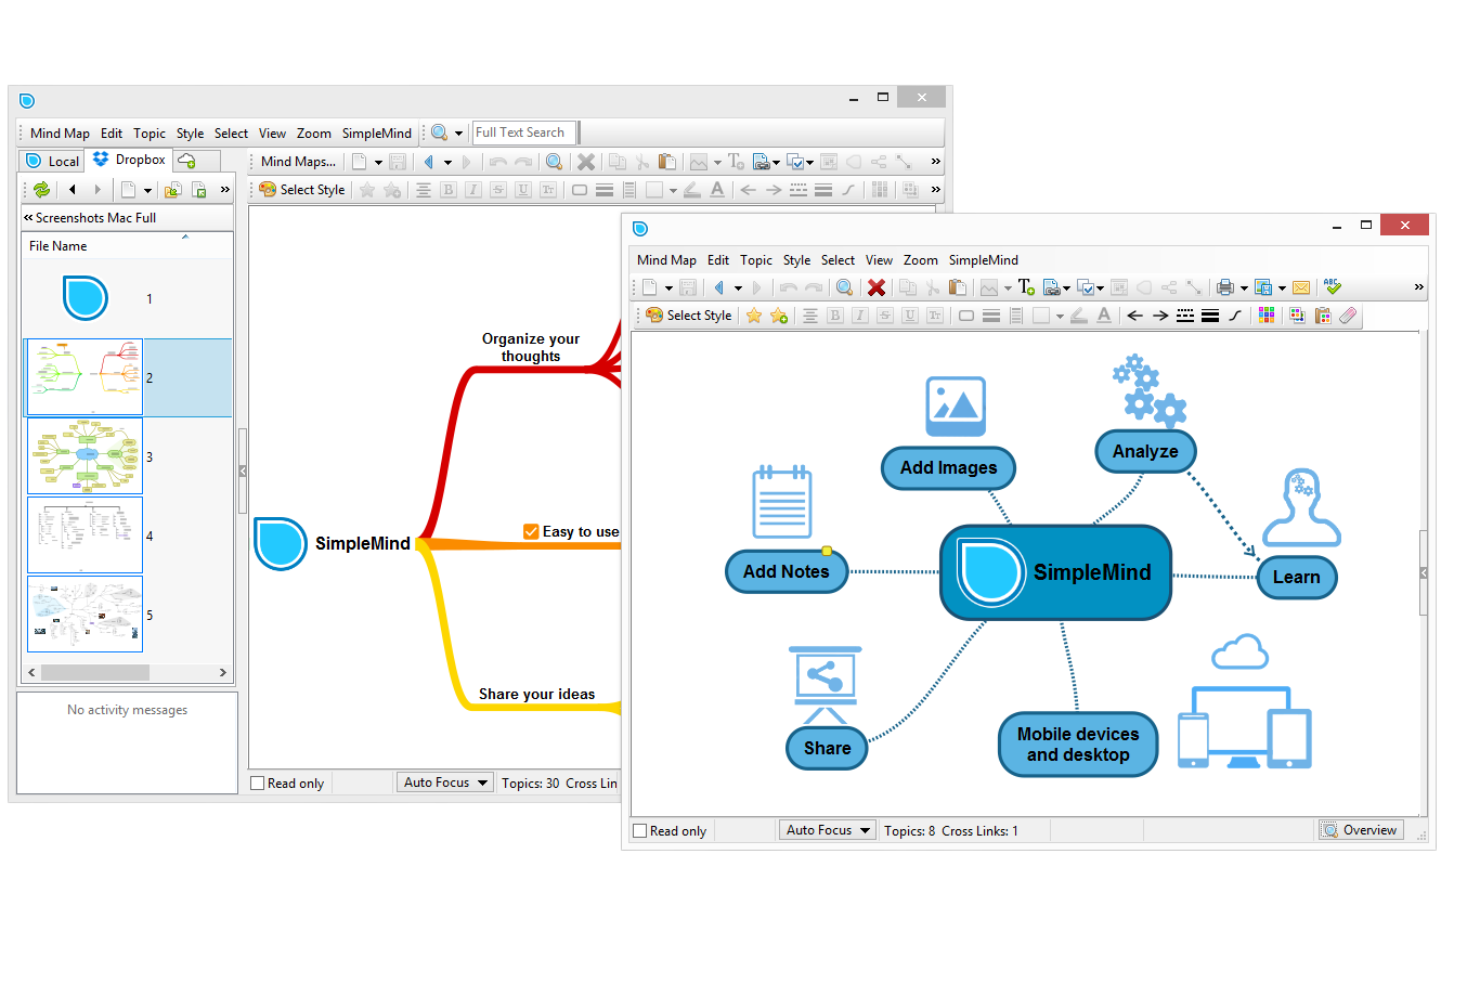Open Auto Focus dropdown in back window
1480x987 pixels.
click(x=445, y=782)
